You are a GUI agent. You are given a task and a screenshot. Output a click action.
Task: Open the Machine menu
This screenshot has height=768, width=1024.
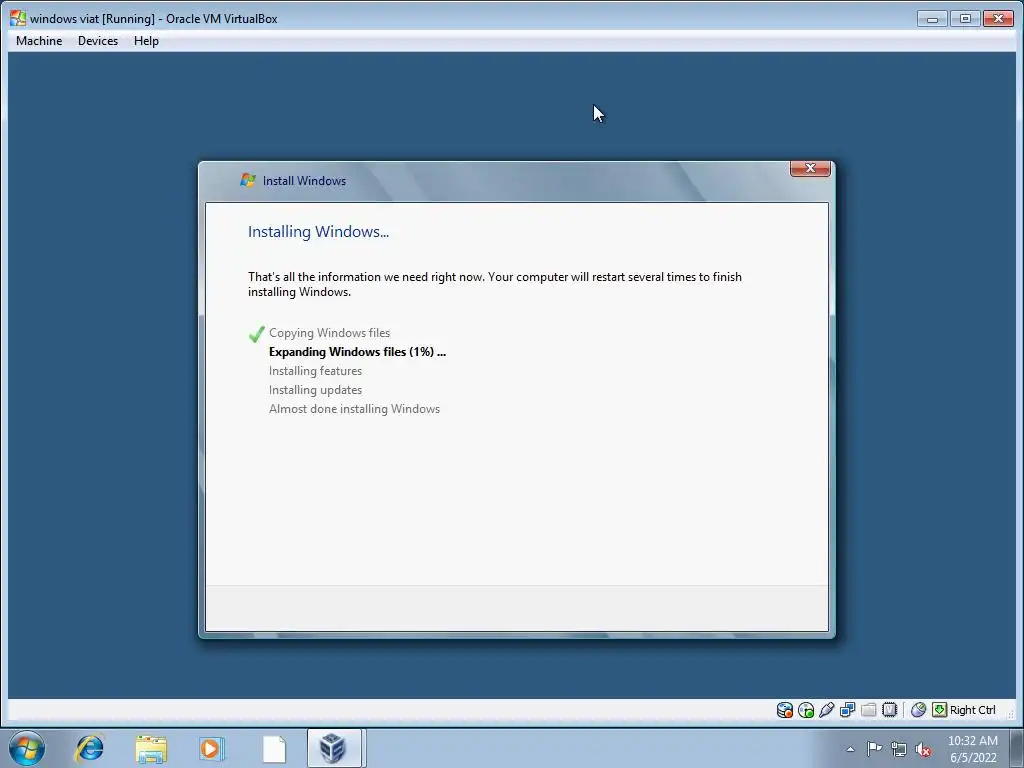click(x=39, y=40)
